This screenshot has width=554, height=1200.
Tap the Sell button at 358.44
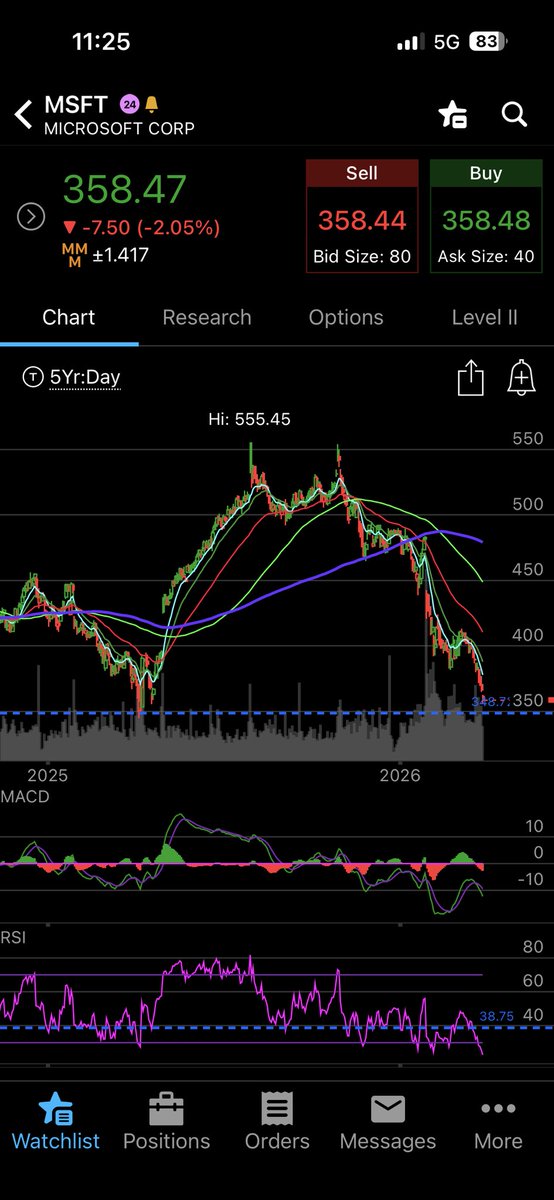coord(361,215)
